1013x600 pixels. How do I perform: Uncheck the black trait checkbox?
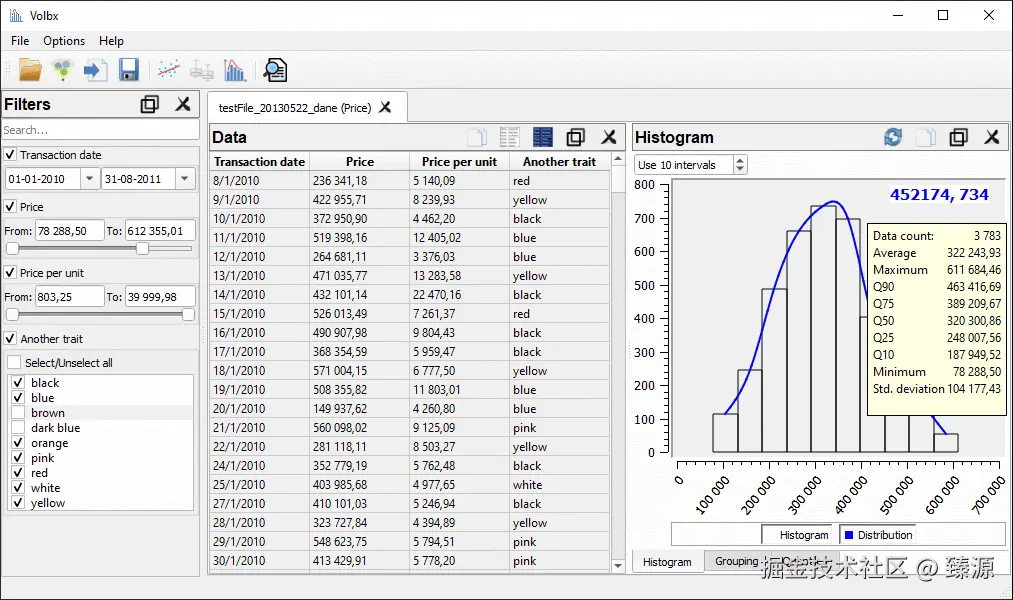click(x=18, y=382)
